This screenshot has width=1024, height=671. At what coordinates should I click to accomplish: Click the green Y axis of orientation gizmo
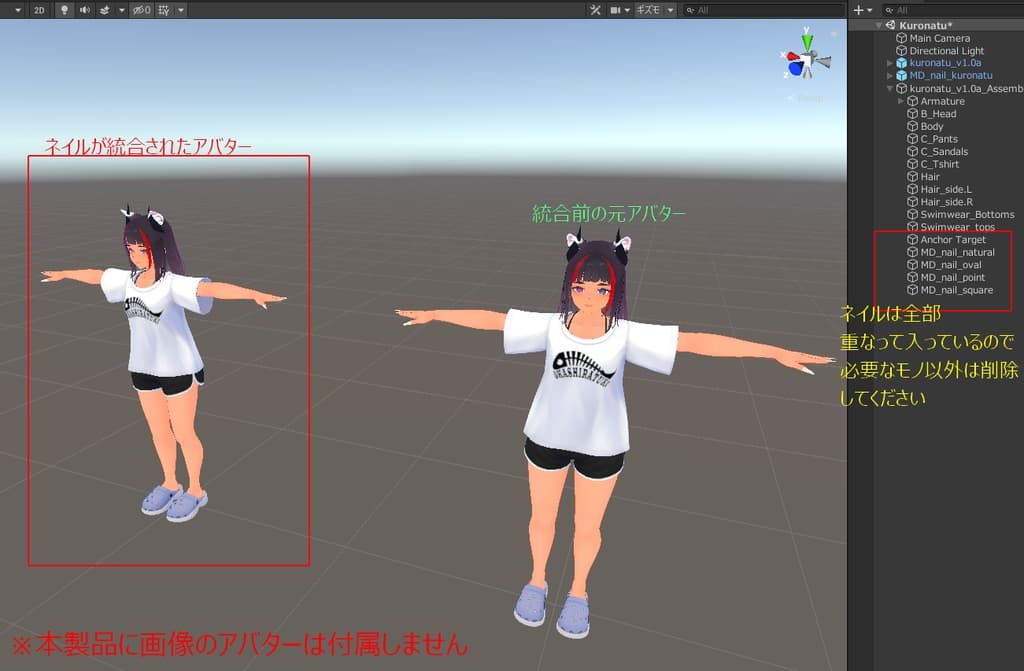808,41
